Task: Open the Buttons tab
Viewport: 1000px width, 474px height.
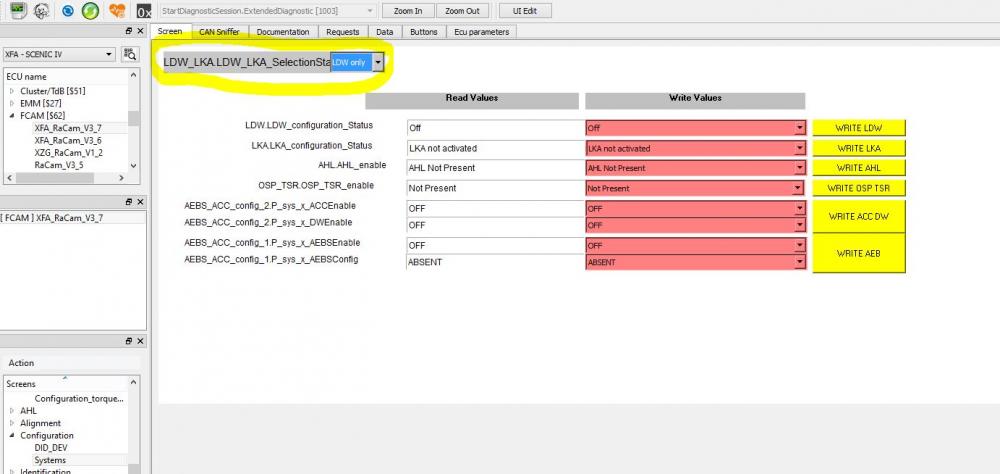Action: point(423,32)
